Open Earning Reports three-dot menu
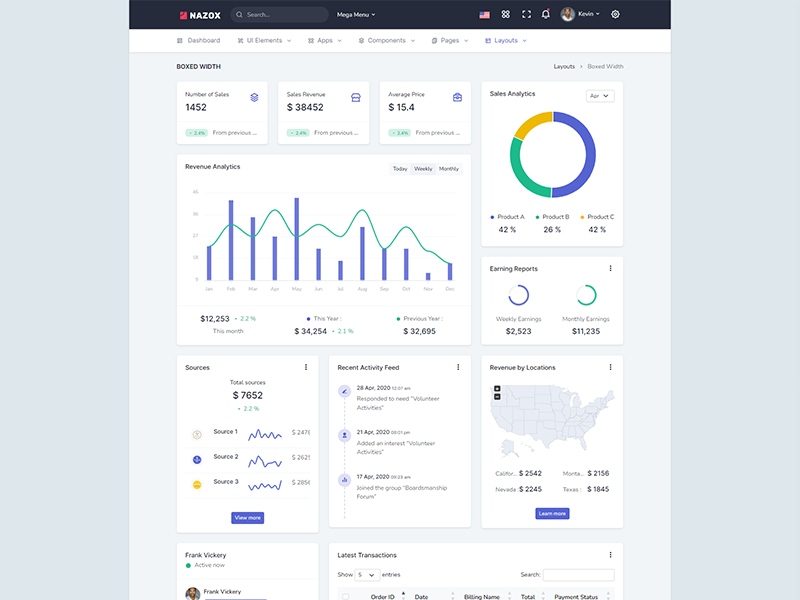800x600 pixels. 610,268
